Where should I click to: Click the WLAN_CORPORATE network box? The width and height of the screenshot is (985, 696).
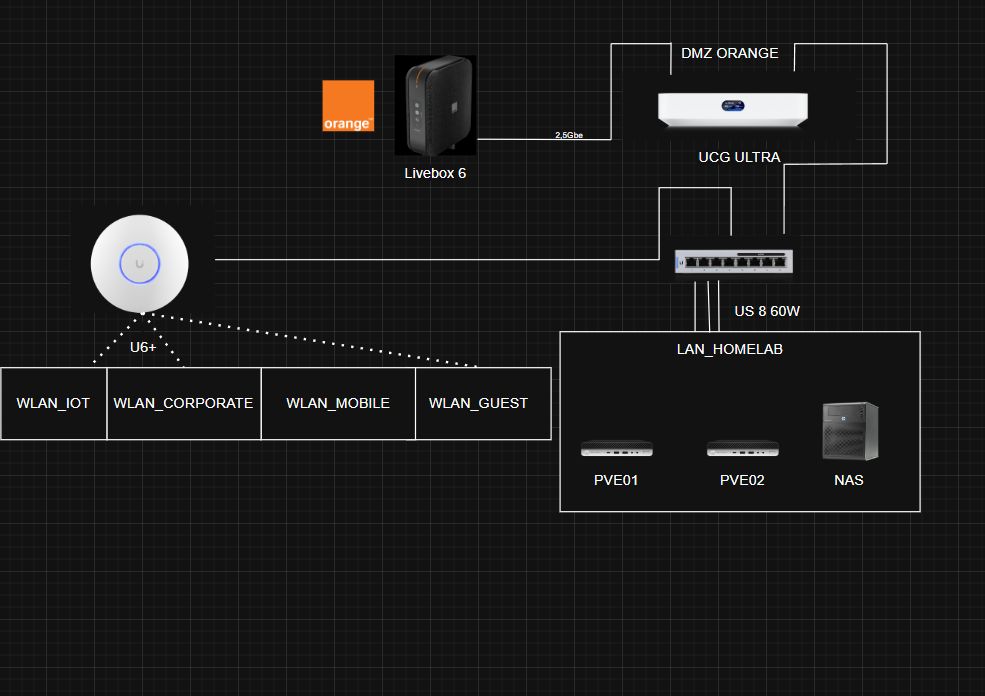click(x=184, y=403)
